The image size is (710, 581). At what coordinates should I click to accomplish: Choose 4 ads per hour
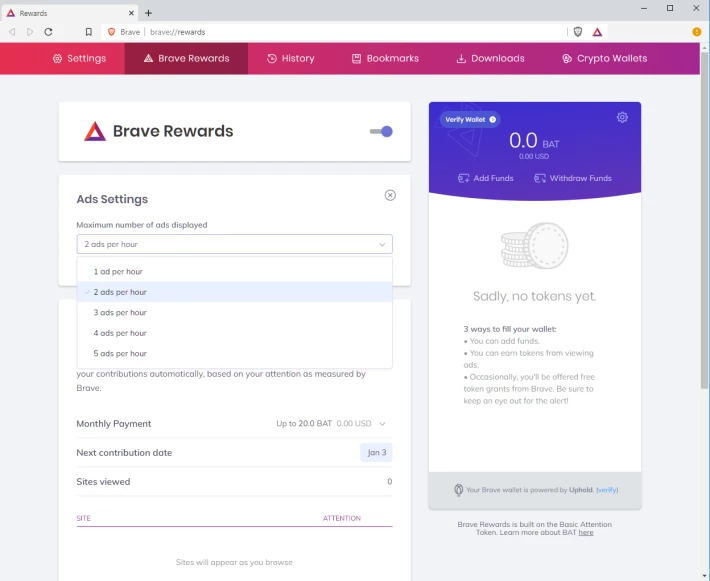click(x=235, y=333)
